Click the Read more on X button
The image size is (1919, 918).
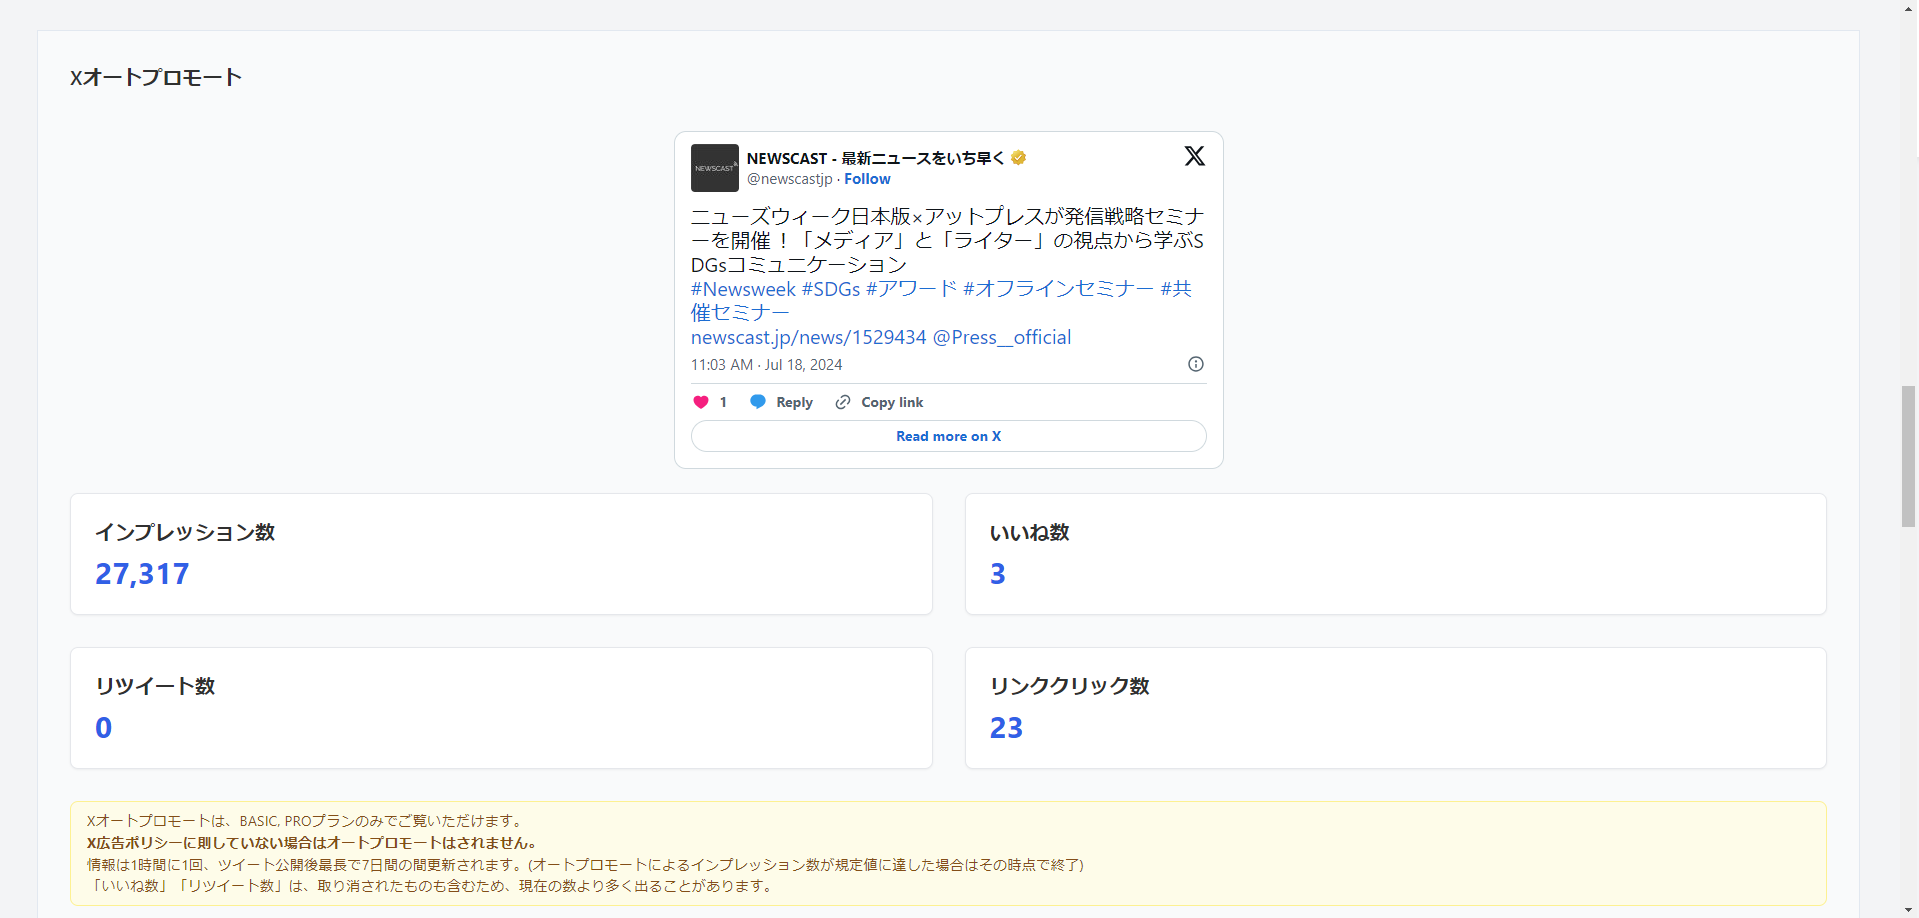[947, 436]
